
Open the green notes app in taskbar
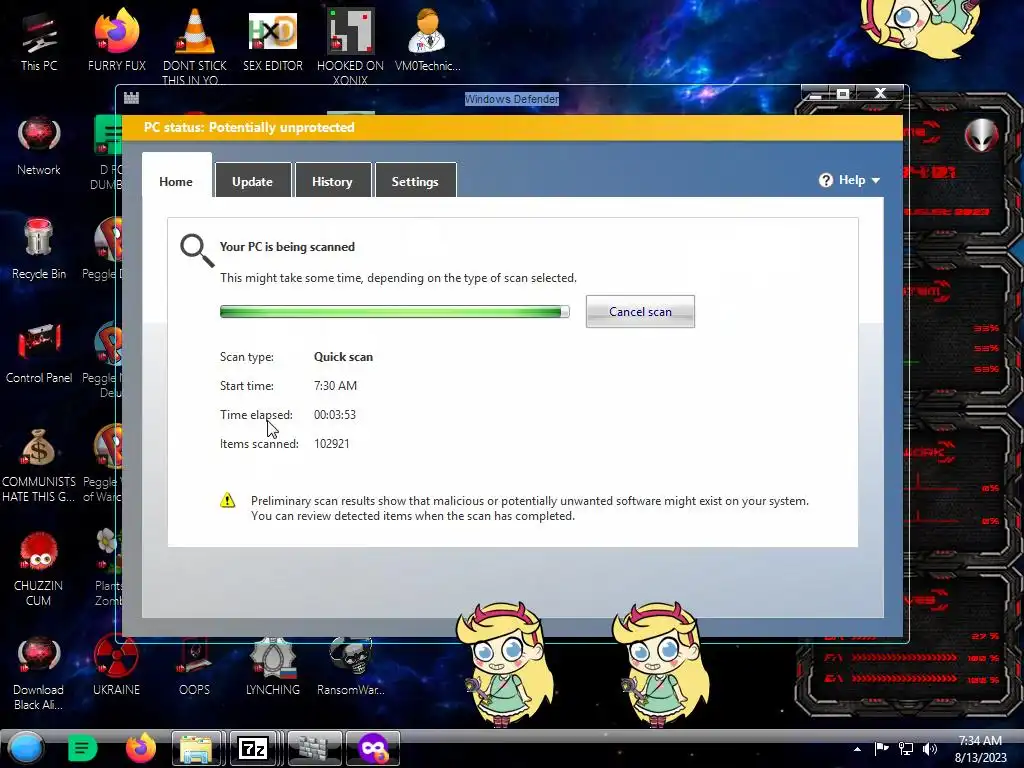pos(82,748)
